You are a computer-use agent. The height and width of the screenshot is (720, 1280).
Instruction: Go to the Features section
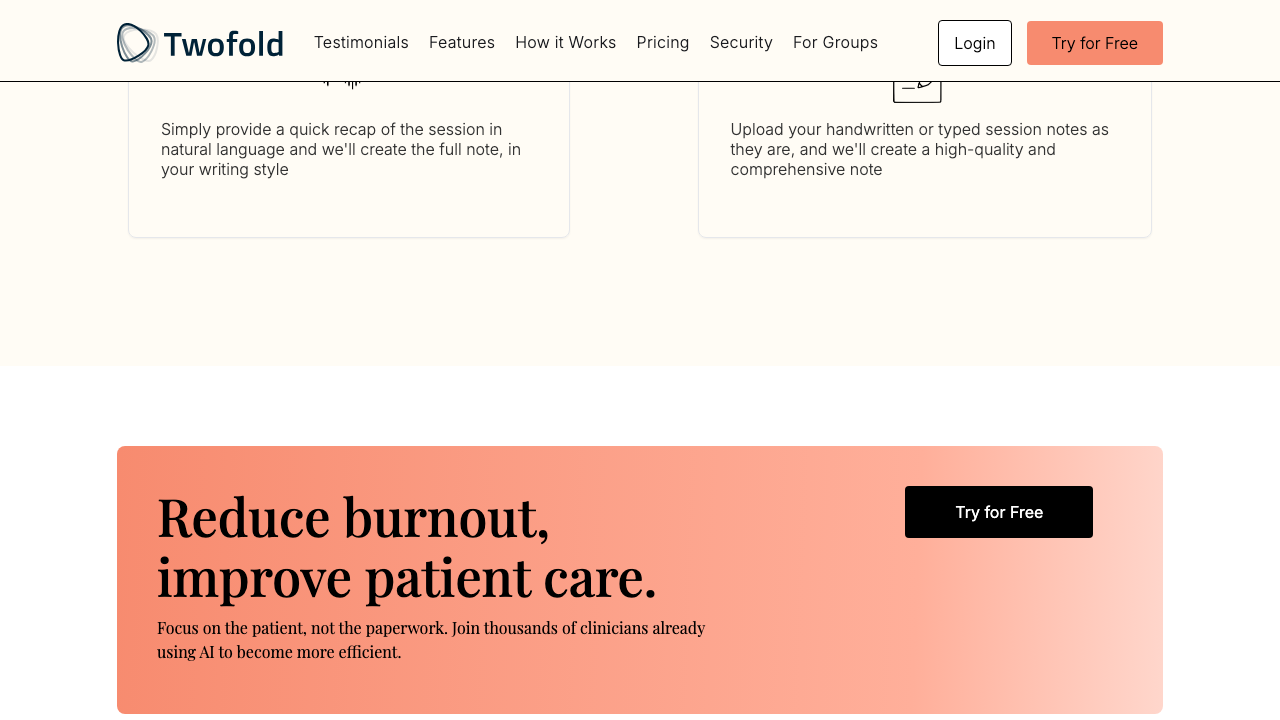(462, 42)
